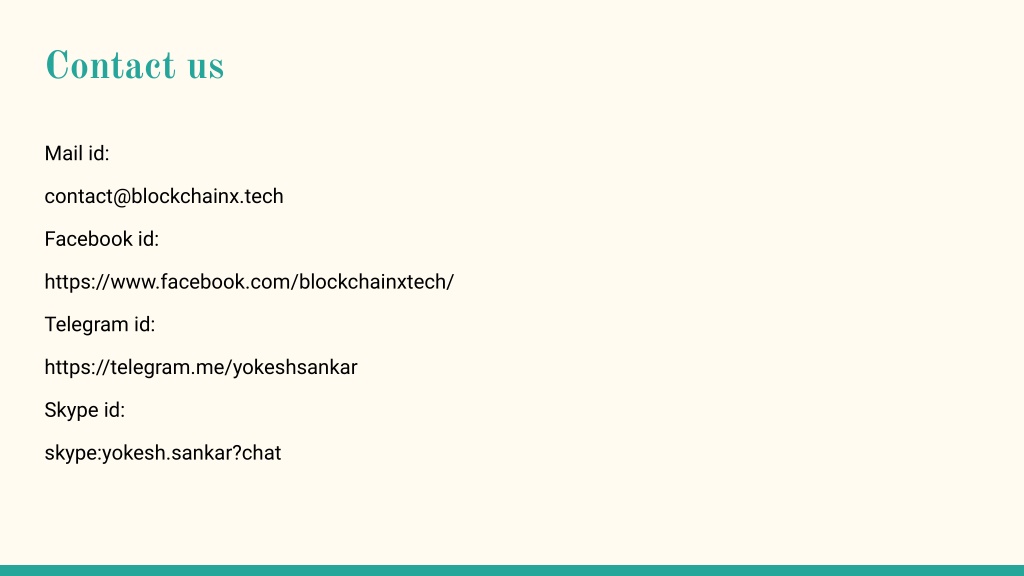
Task: Click the contact@blockchainx.tech email address
Action: pyautogui.click(x=164, y=196)
